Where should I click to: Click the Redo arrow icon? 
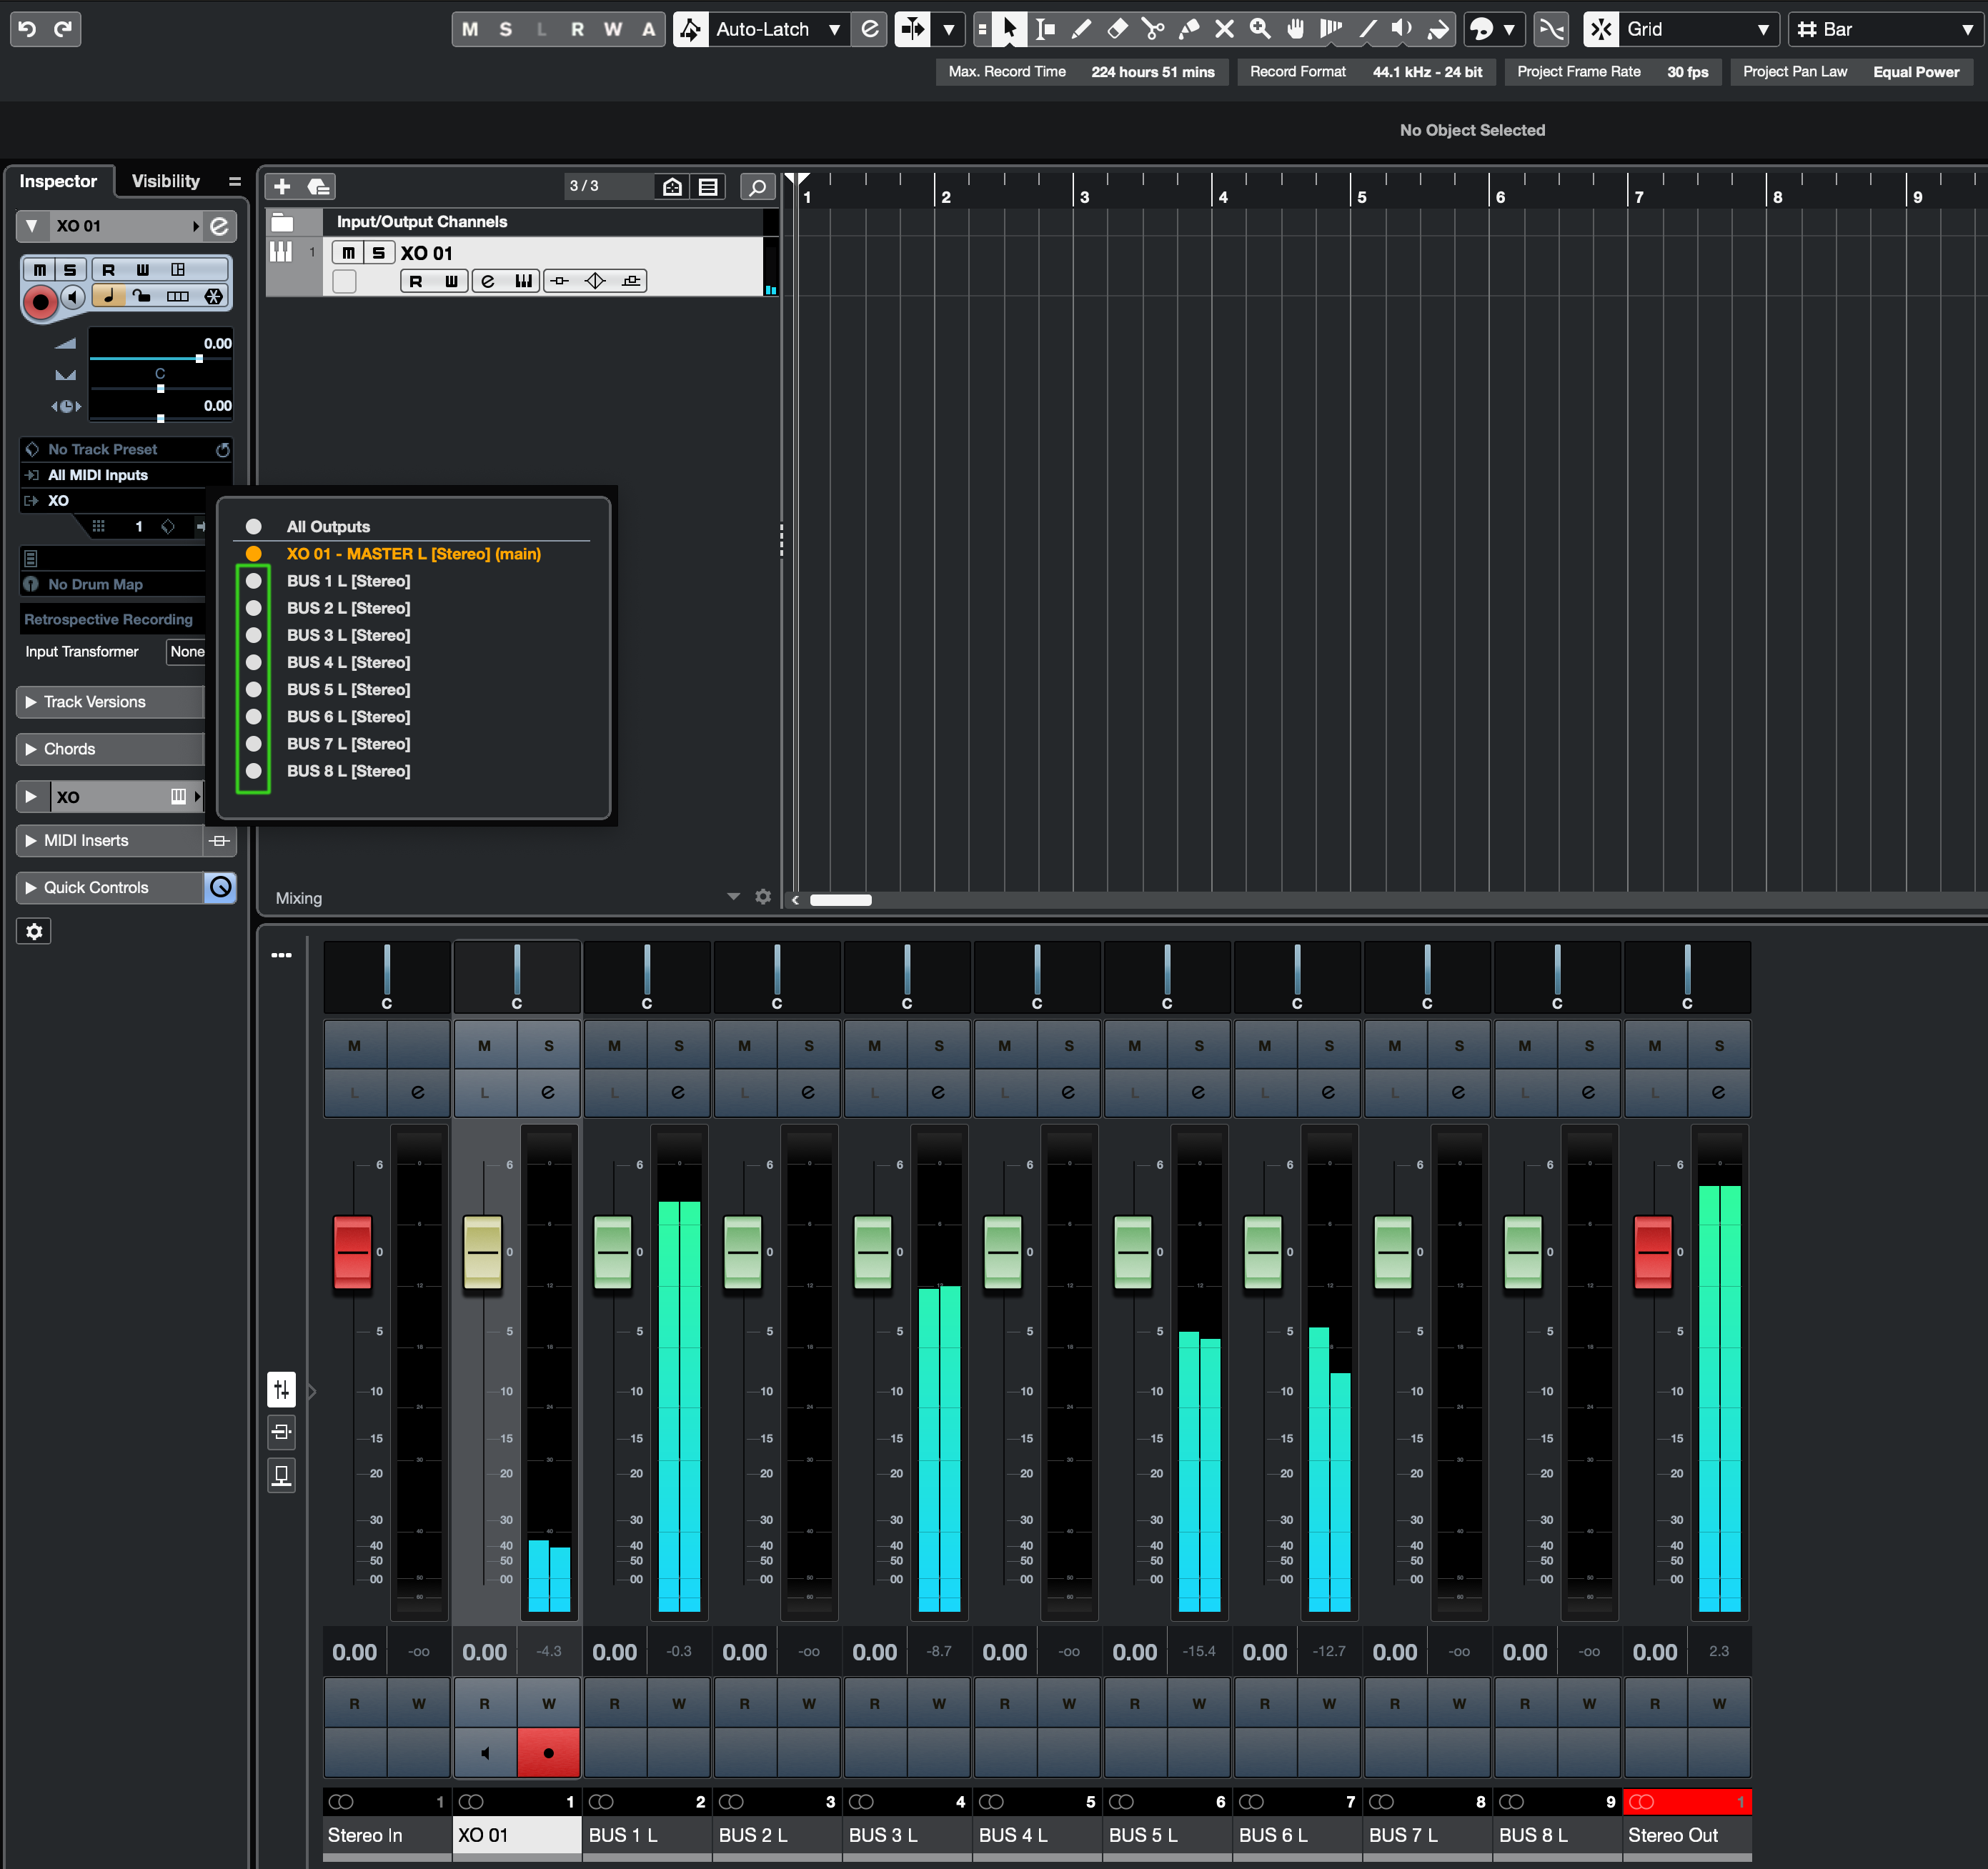coord(63,29)
